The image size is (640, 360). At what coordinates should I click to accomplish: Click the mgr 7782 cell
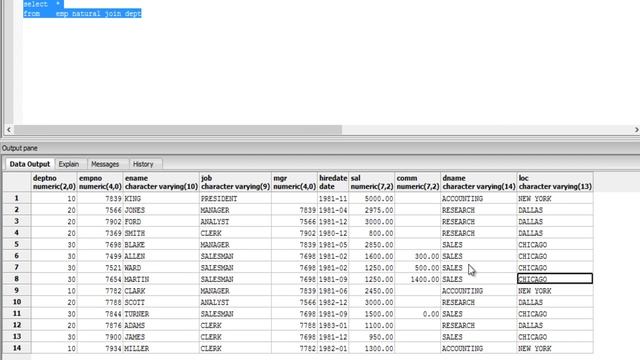pos(294,349)
